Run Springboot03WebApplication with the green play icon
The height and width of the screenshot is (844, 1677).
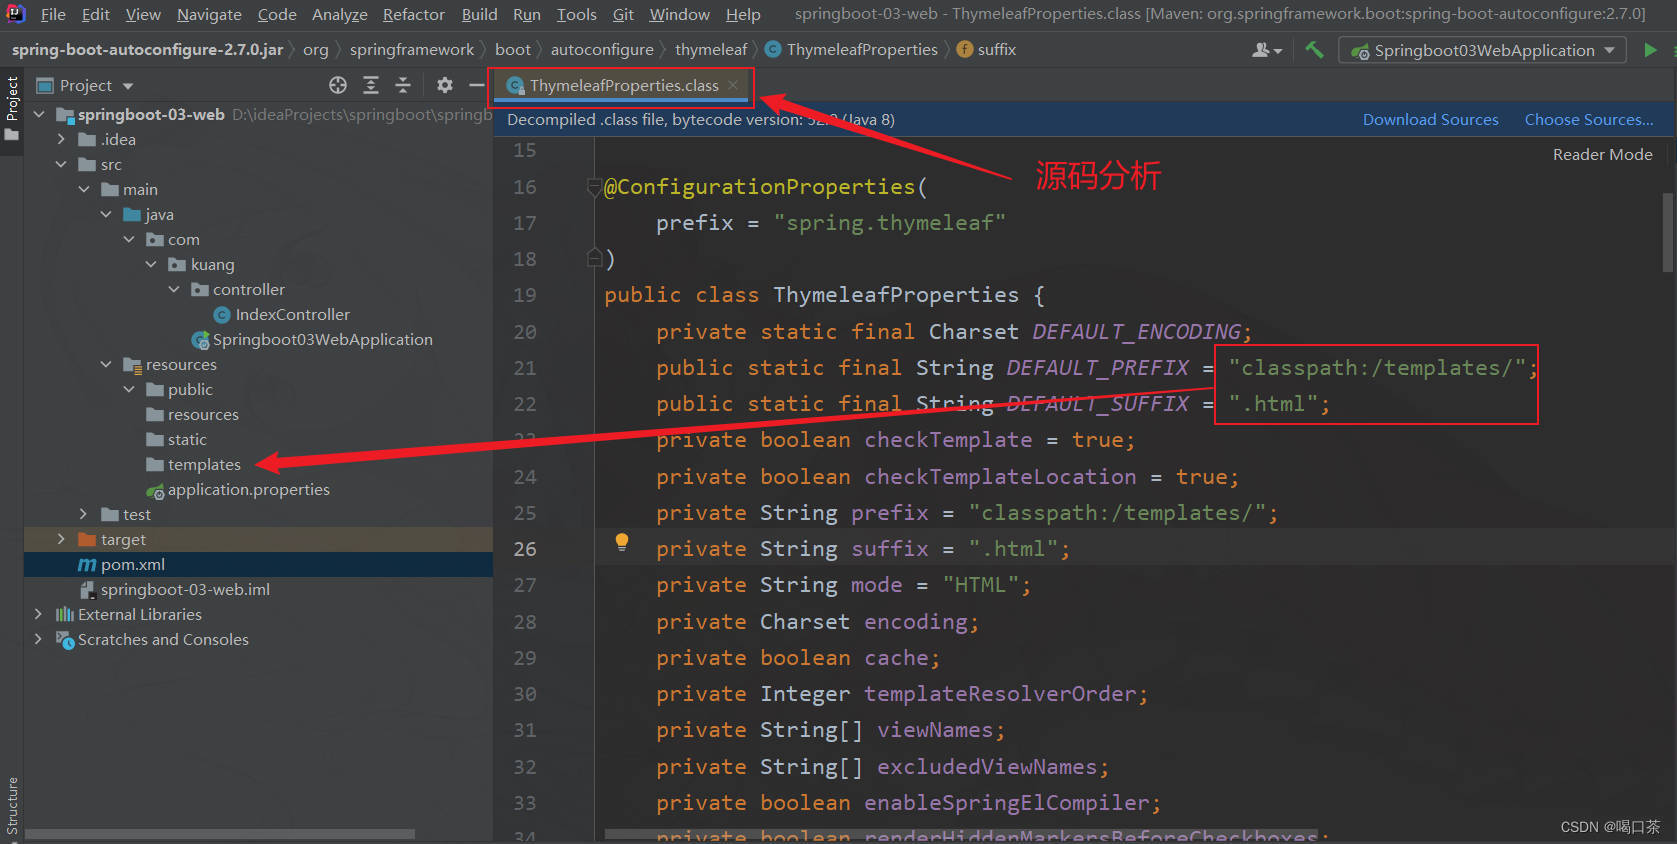tap(1650, 50)
